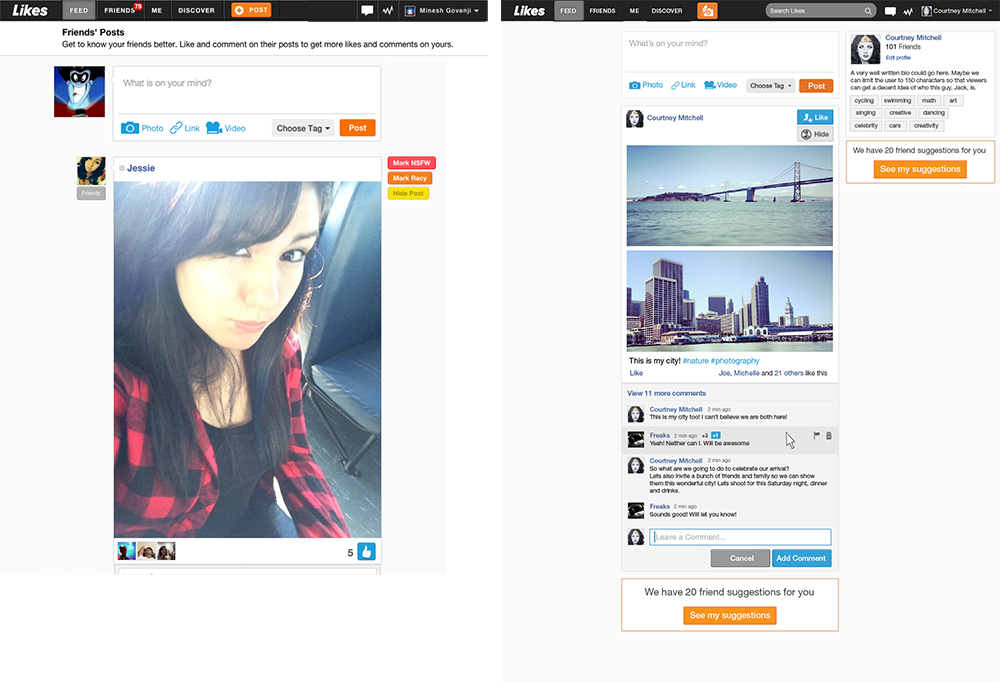Hide Courtney Mitchell's post with the Hide button
This screenshot has width=1000, height=682.
pyautogui.click(x=815, y=134)
